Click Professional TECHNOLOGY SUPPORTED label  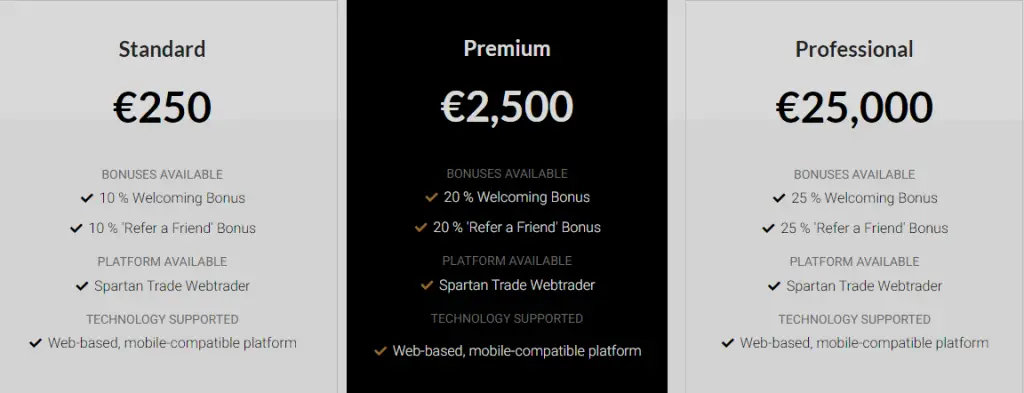854,319
